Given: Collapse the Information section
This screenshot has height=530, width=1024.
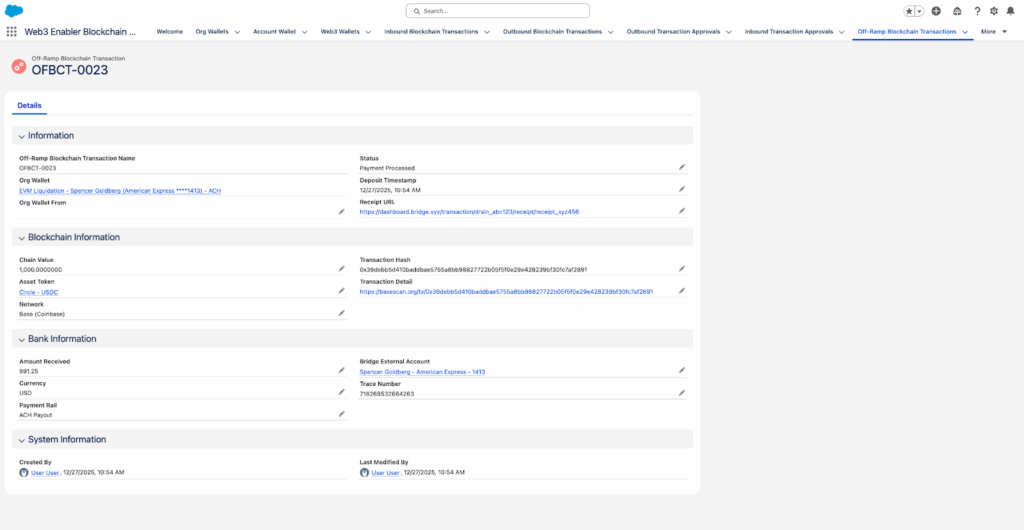Looking at the screenshot, I should coord(22,135).
